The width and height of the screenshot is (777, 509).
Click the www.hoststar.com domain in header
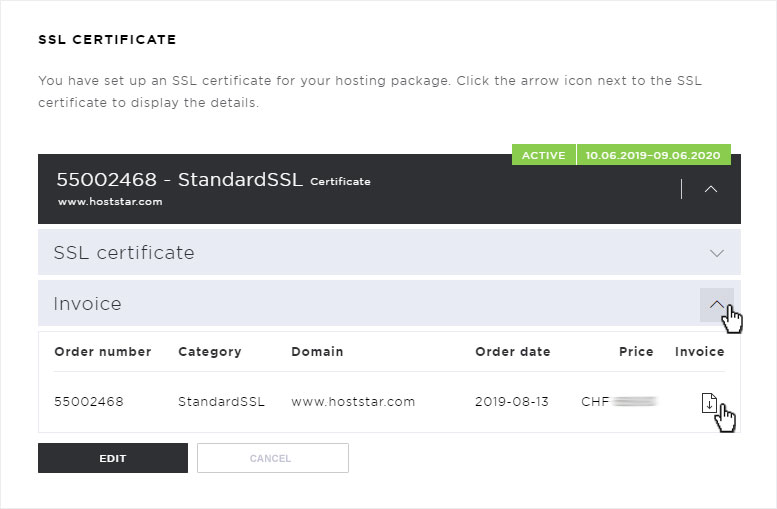(110, 202)
